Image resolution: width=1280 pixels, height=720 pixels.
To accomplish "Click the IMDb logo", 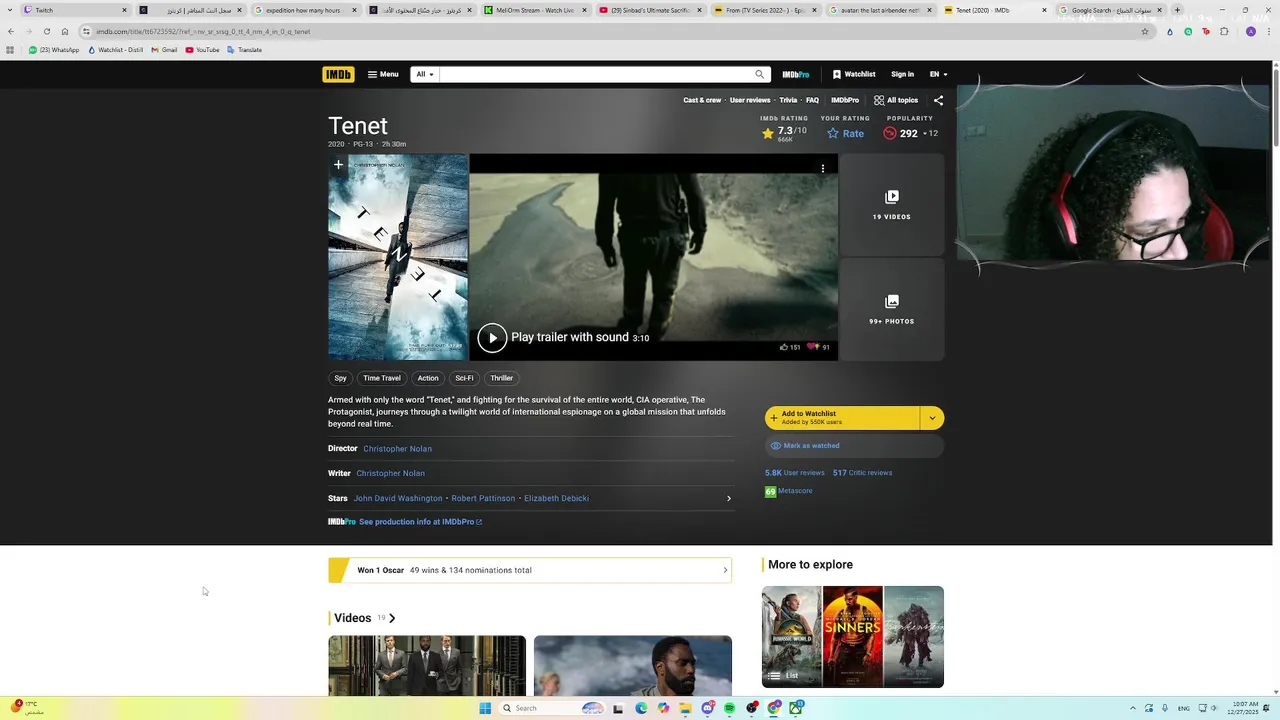I will (338, 74).
